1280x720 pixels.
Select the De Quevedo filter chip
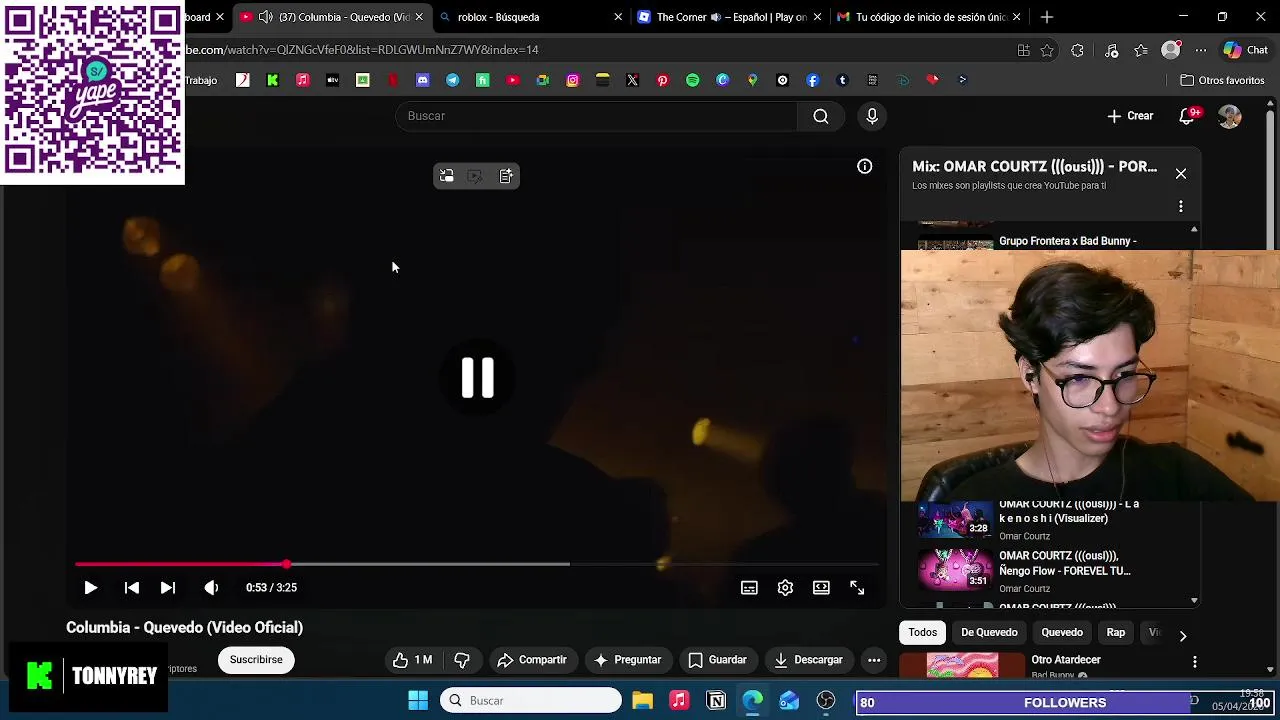tap(989, 632)
